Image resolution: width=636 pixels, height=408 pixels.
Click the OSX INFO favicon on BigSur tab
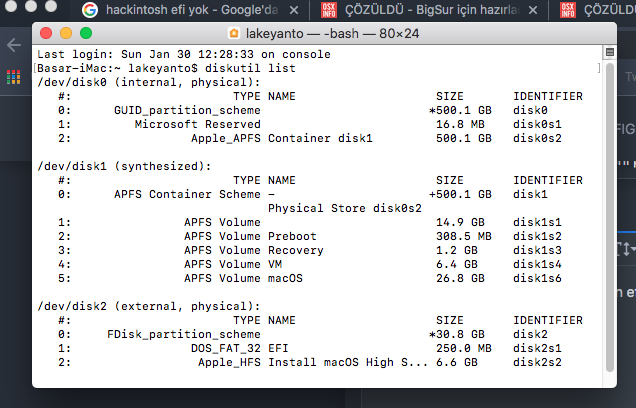point(329,11)
